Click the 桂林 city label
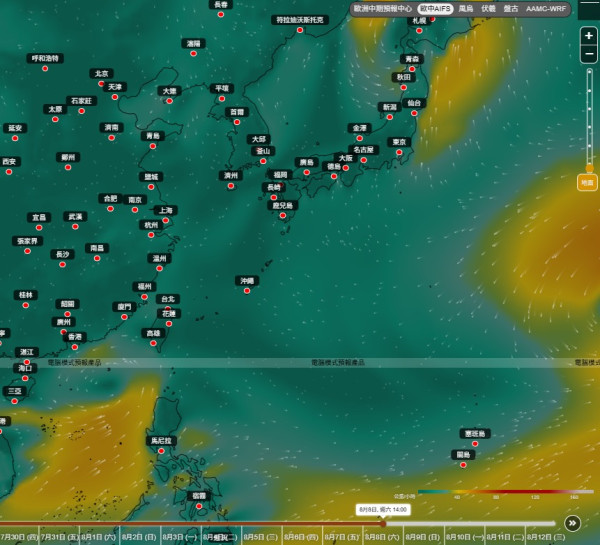This screenshot has height=545, width=600. [26, 295]
